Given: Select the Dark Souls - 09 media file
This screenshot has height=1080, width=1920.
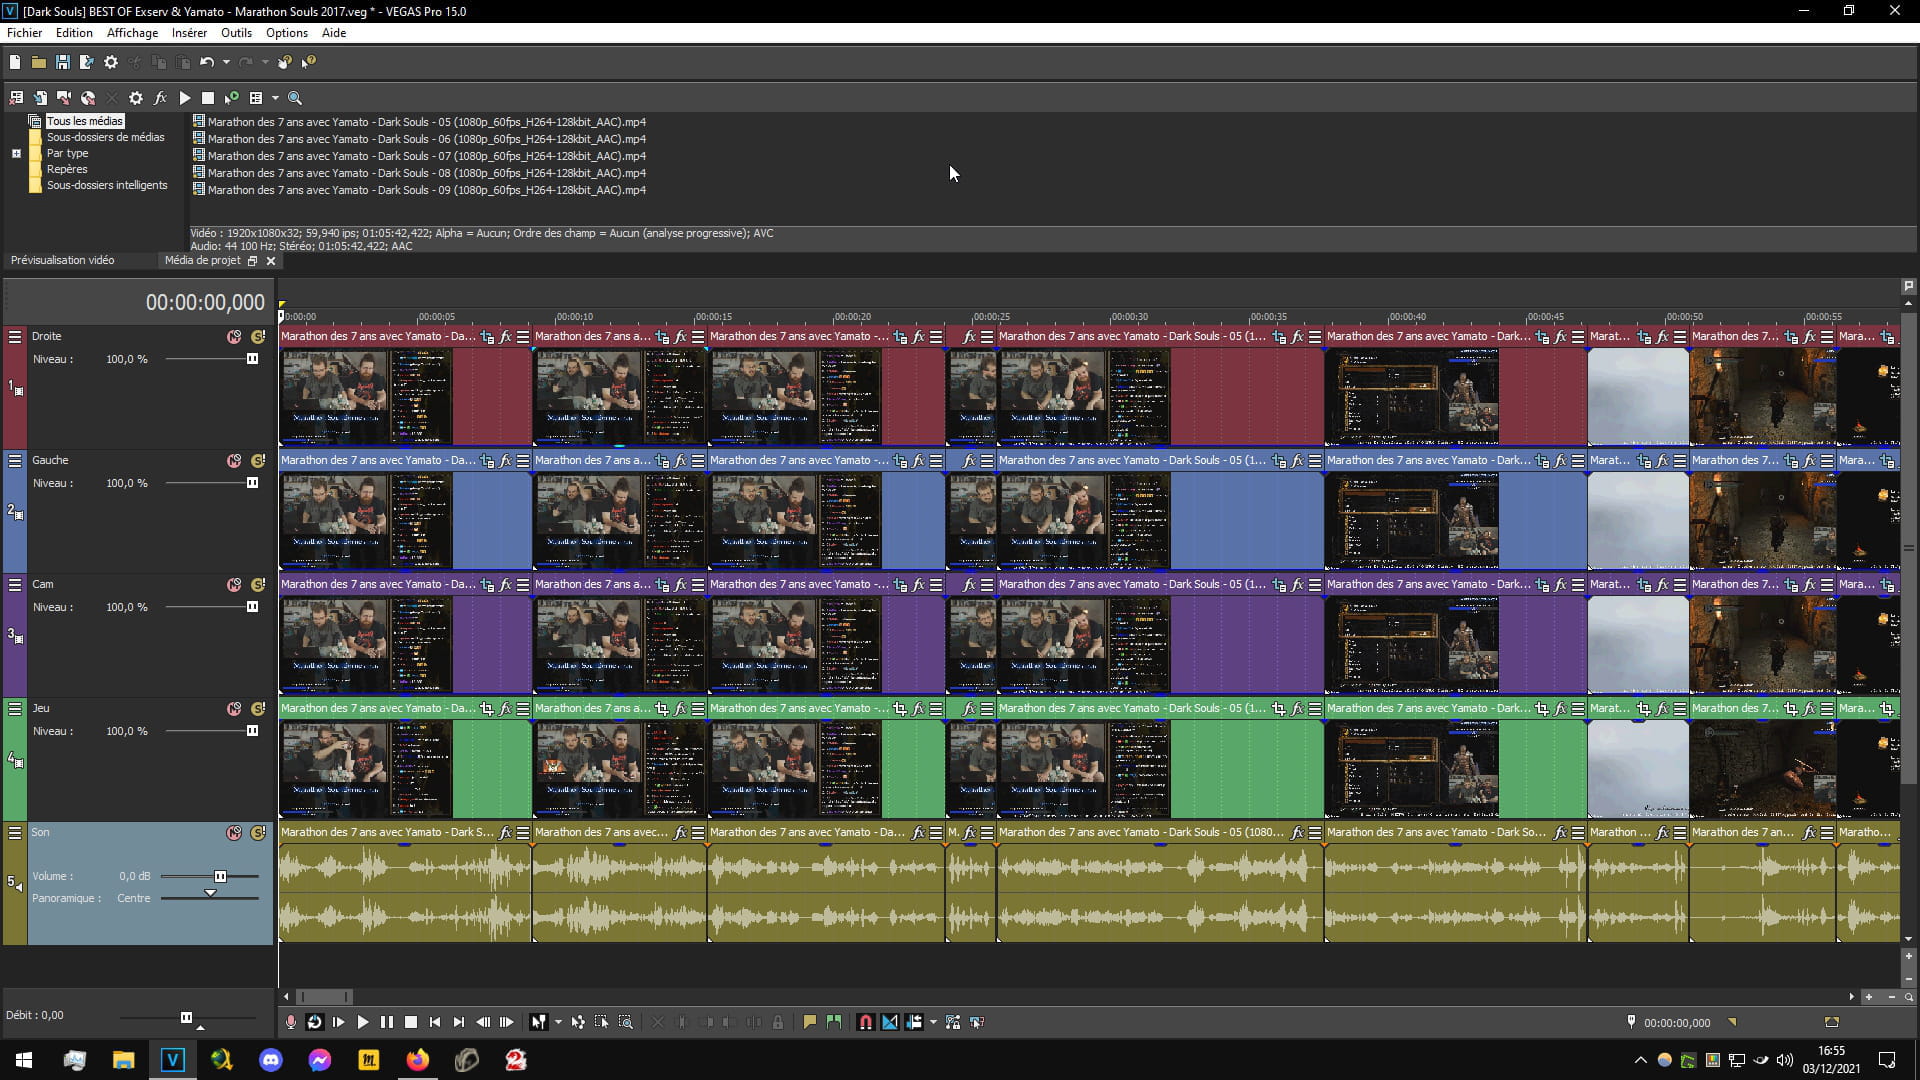Looking at the screenshot, I should [x=426, y=190].
